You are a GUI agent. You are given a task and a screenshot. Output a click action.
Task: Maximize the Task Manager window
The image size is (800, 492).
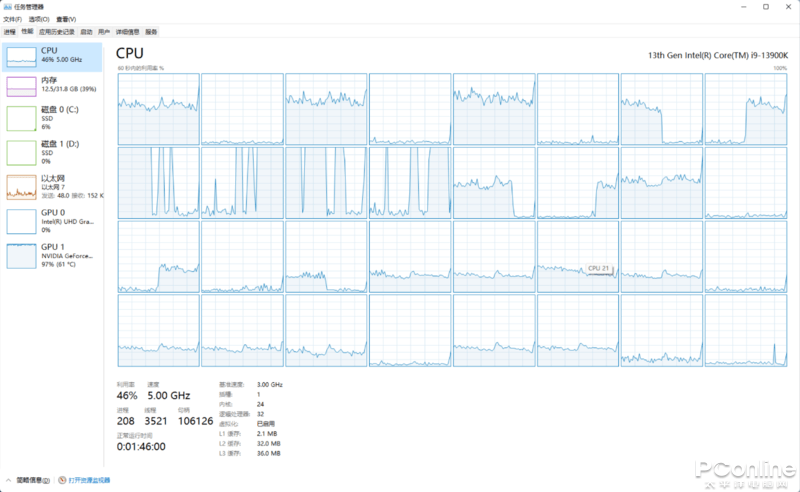point(766,7)
